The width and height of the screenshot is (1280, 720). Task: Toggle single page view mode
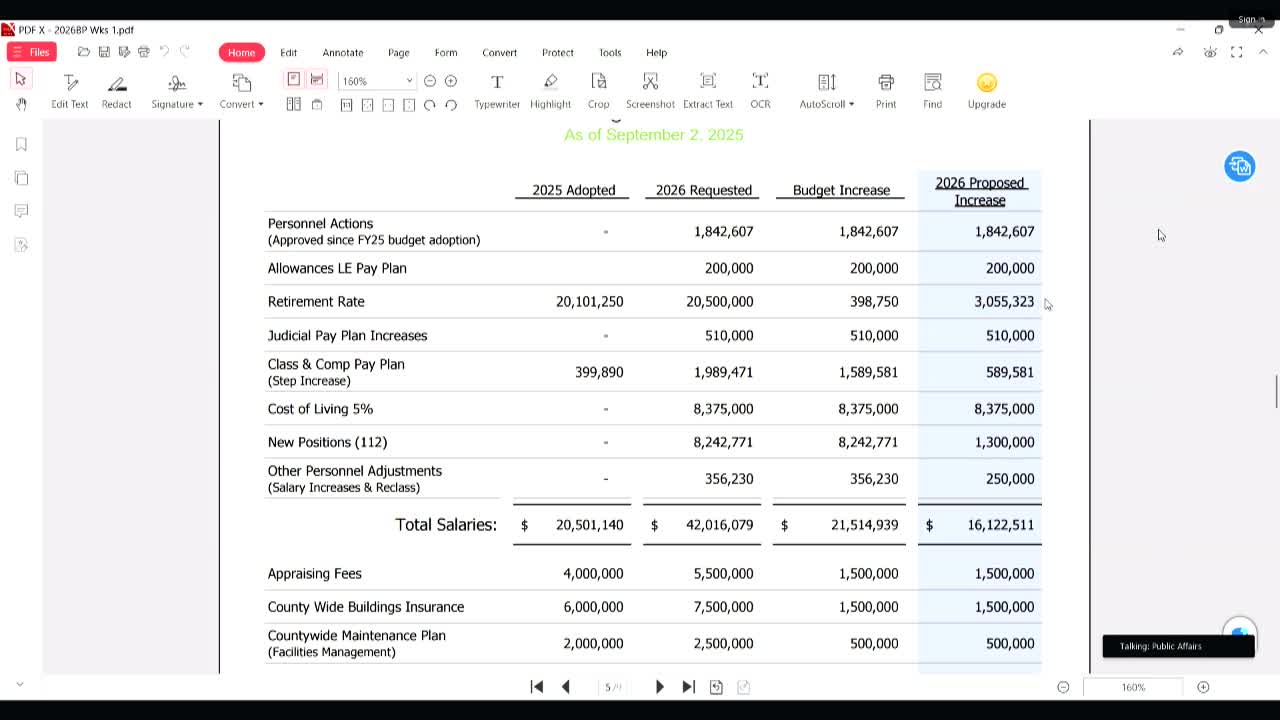(294, 79)
